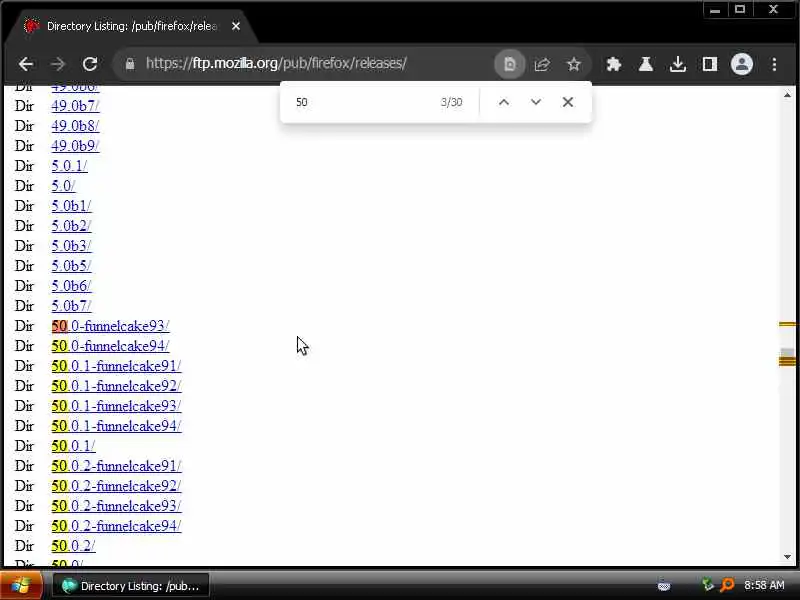Bookmark this page with the star
Image resolution: width=800 pixels, height=600 pixels.
point(574,64)
